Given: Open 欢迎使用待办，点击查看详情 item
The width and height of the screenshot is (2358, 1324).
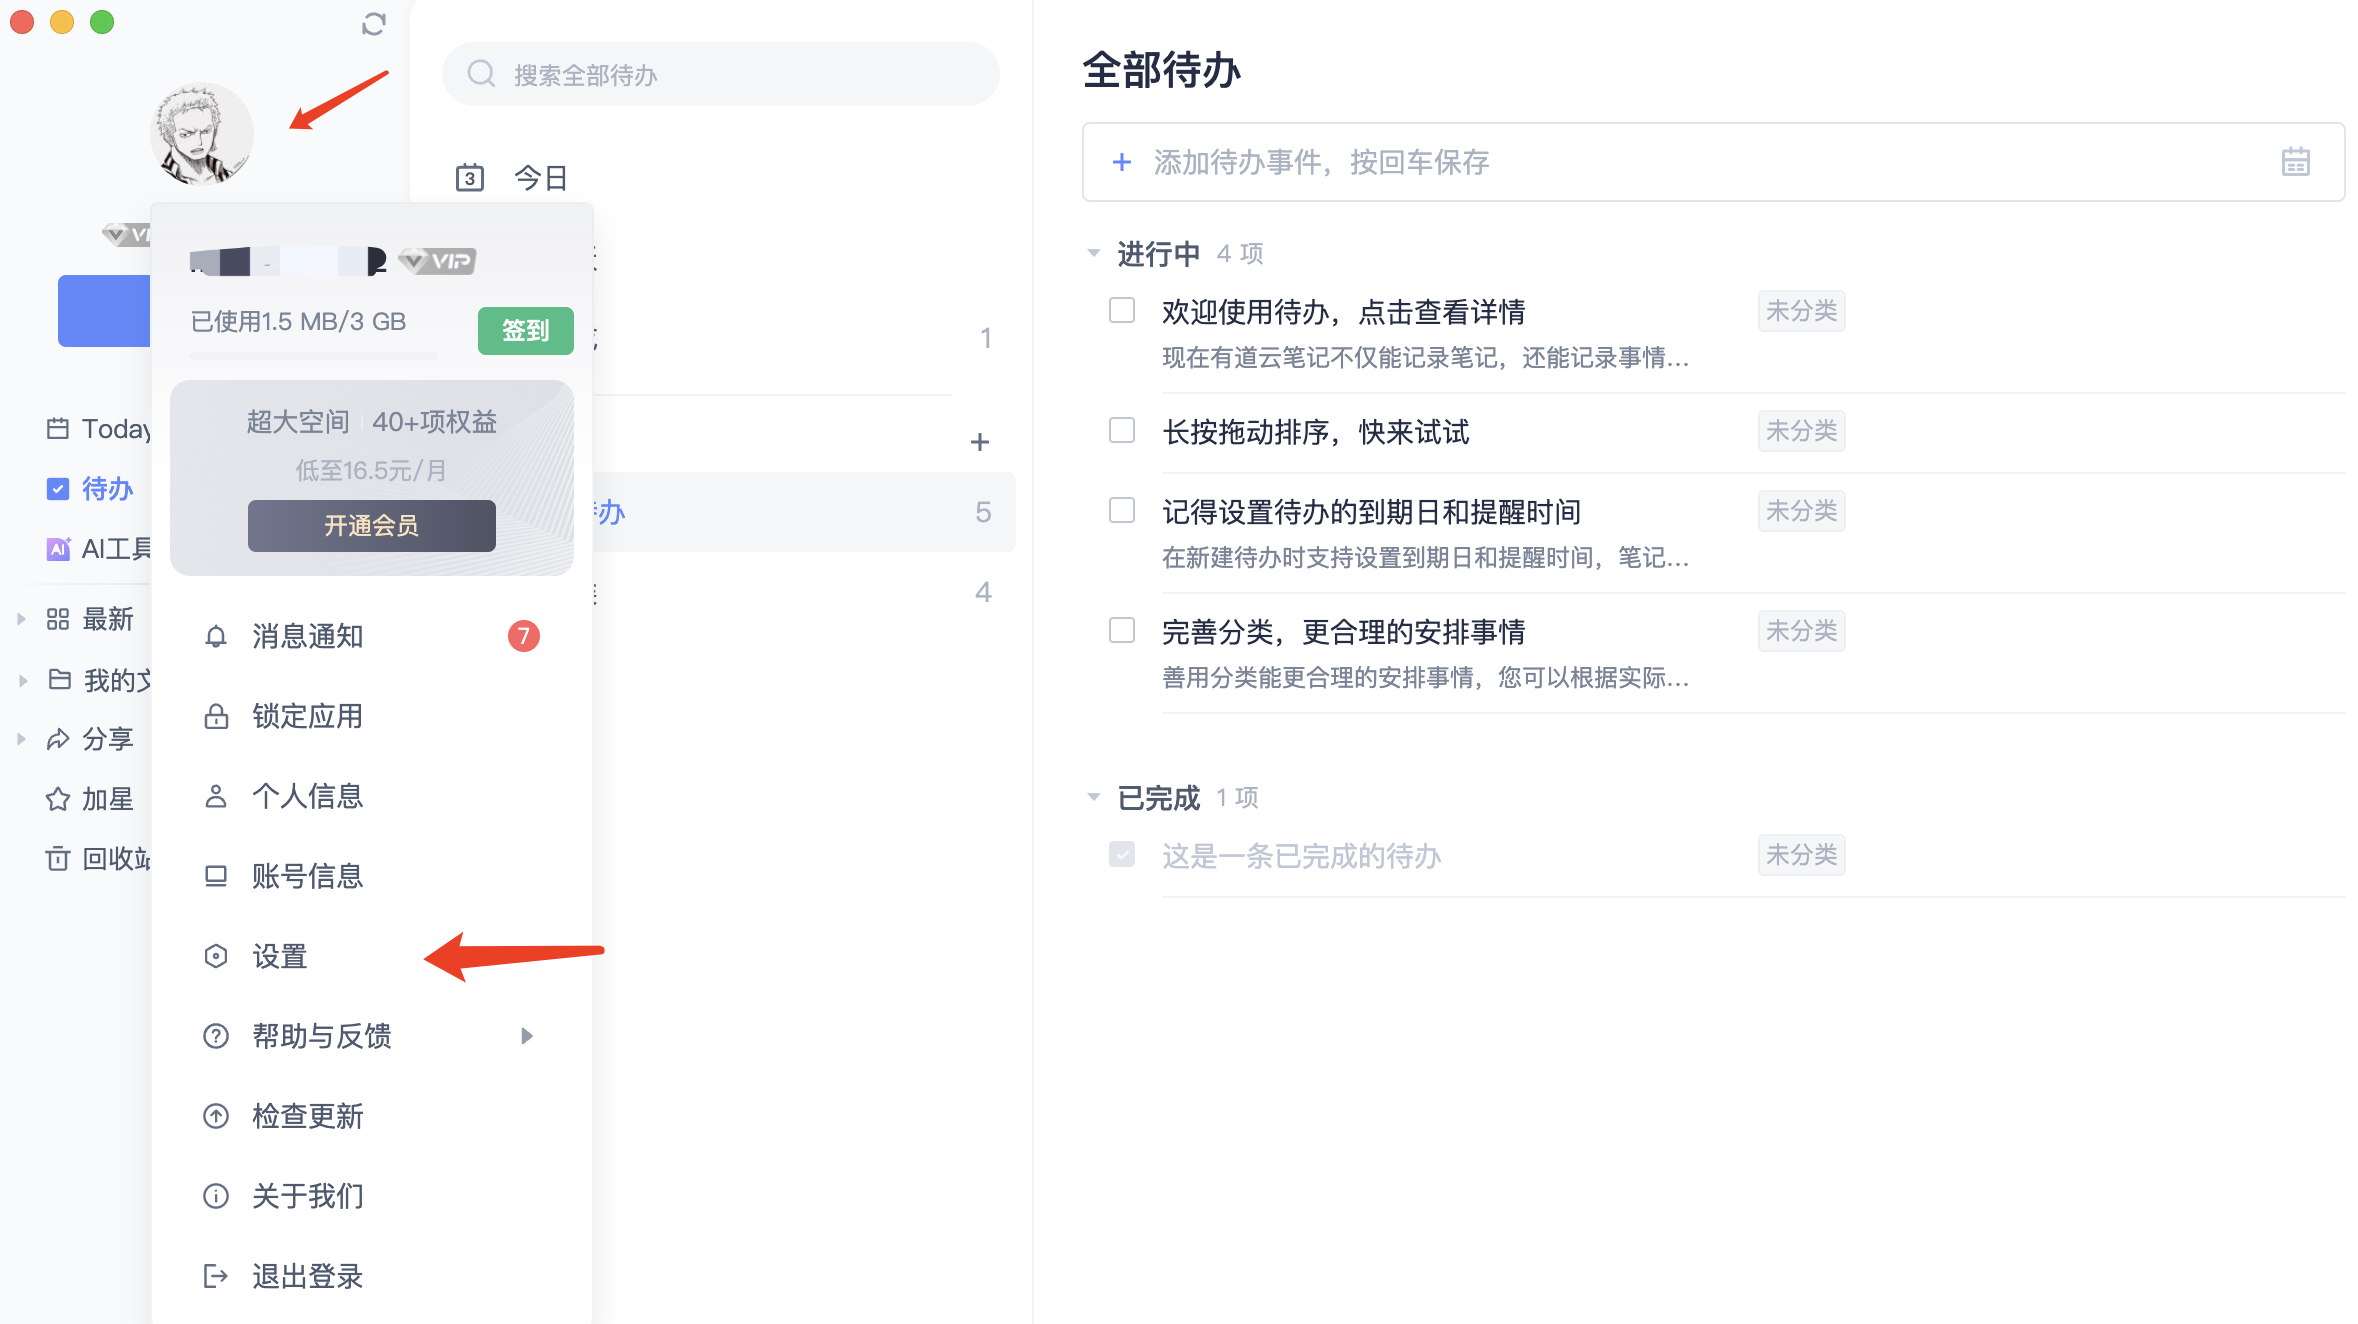Looking at the screenshot, I should (1344, 312).
